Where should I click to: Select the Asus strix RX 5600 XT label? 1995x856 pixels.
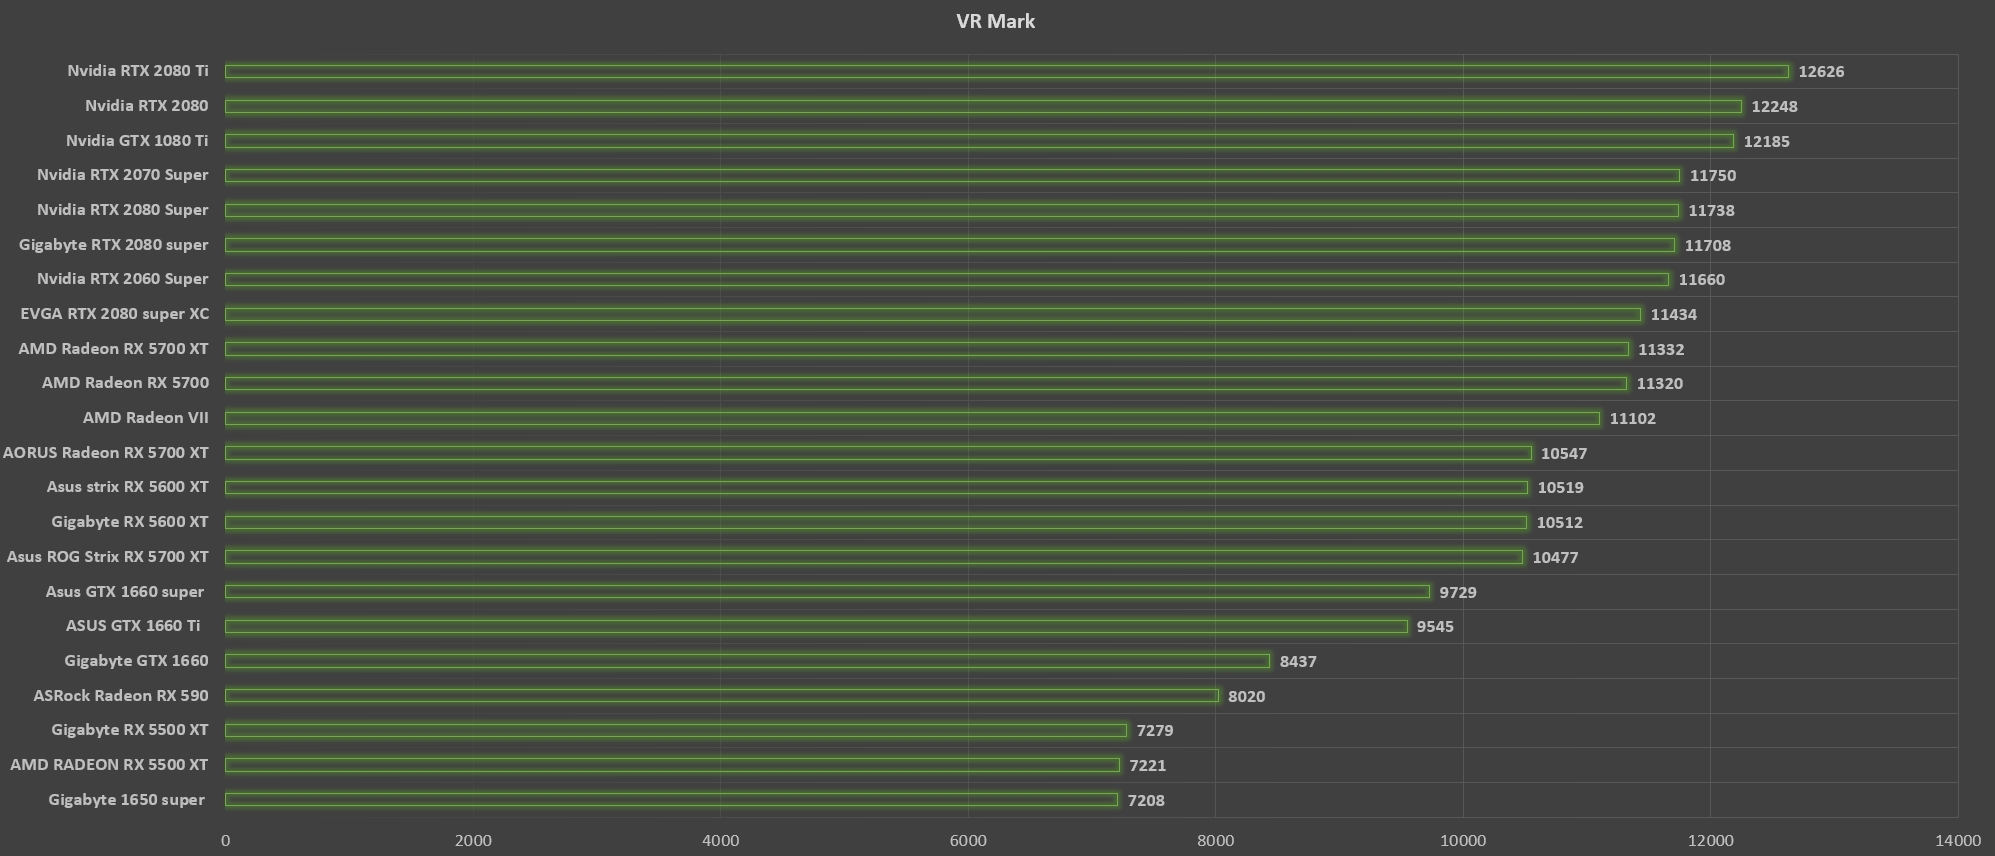tap(128, 487)
